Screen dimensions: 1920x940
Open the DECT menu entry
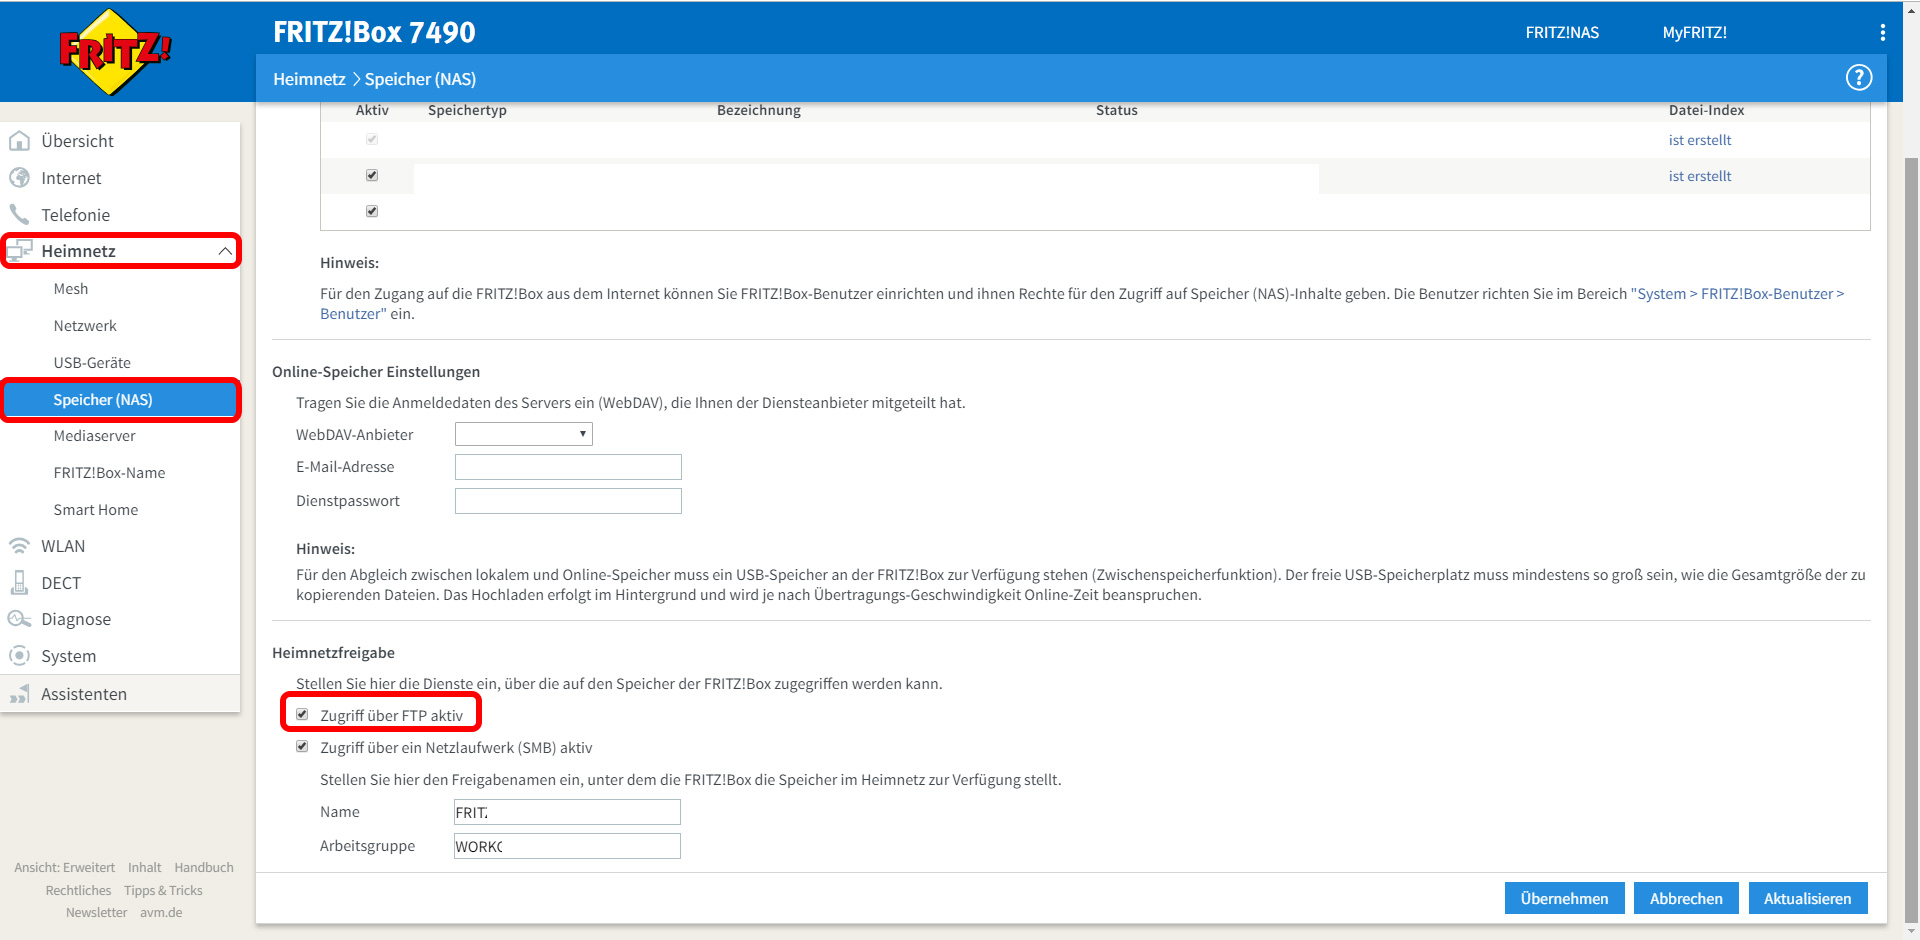point(61,583)
